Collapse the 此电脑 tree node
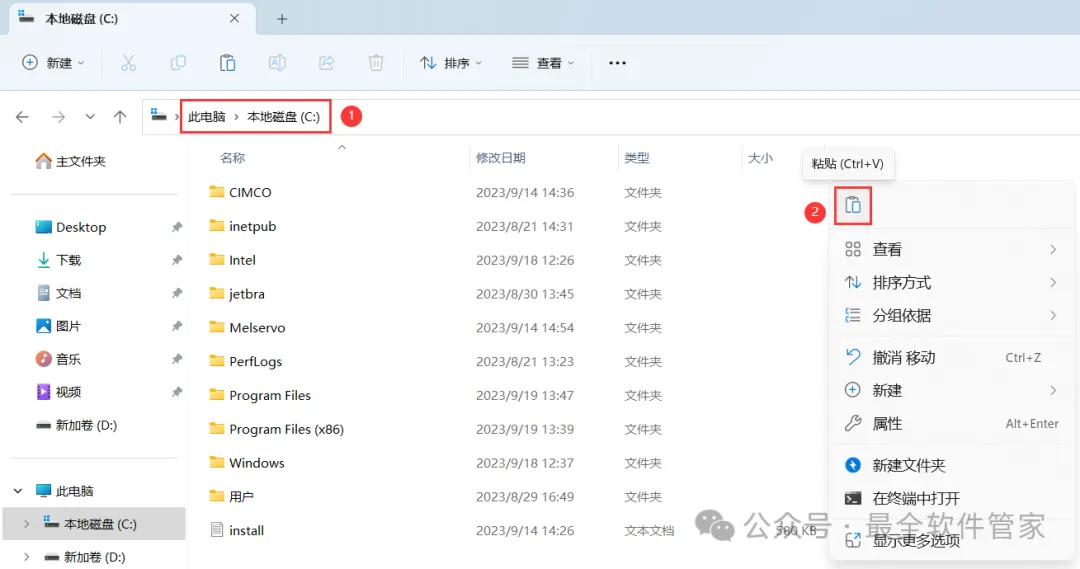The image size is (1080, 569). (18, 491)
